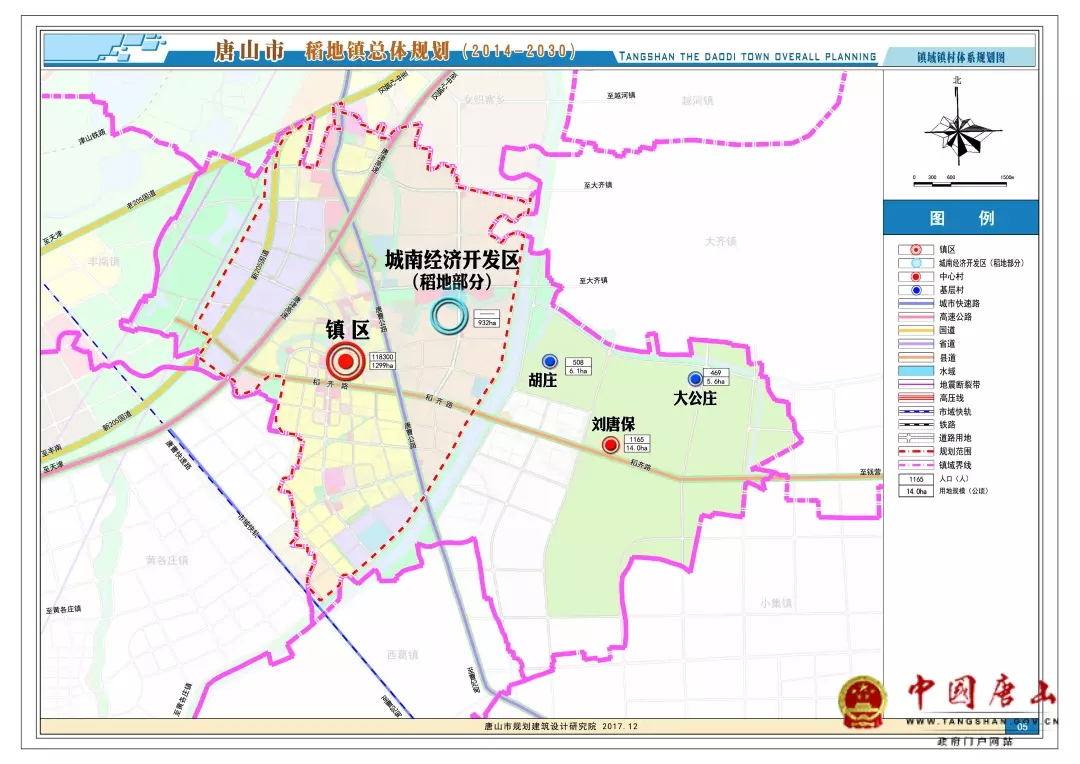This screenshot has height=764, width=1080.
Task: Click the red 刘唐保 central village marker
Action: [609, 446]
